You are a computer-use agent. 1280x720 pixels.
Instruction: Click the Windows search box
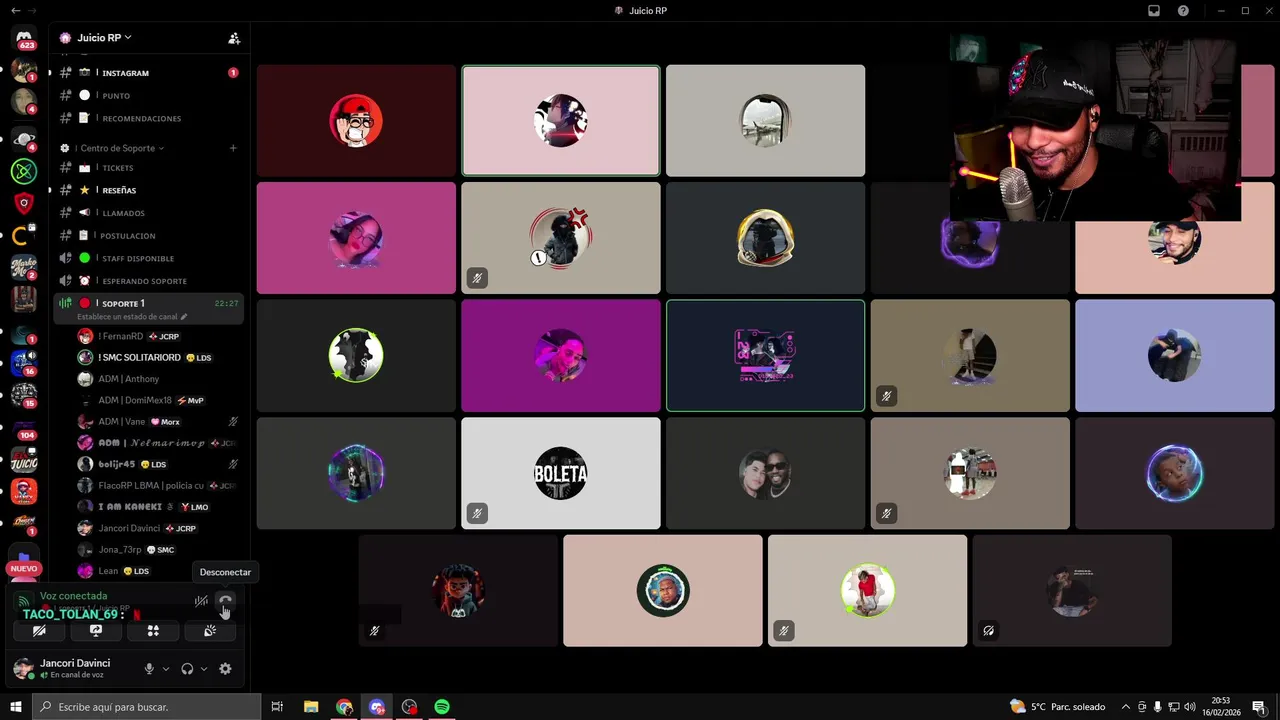coord(146,707)
